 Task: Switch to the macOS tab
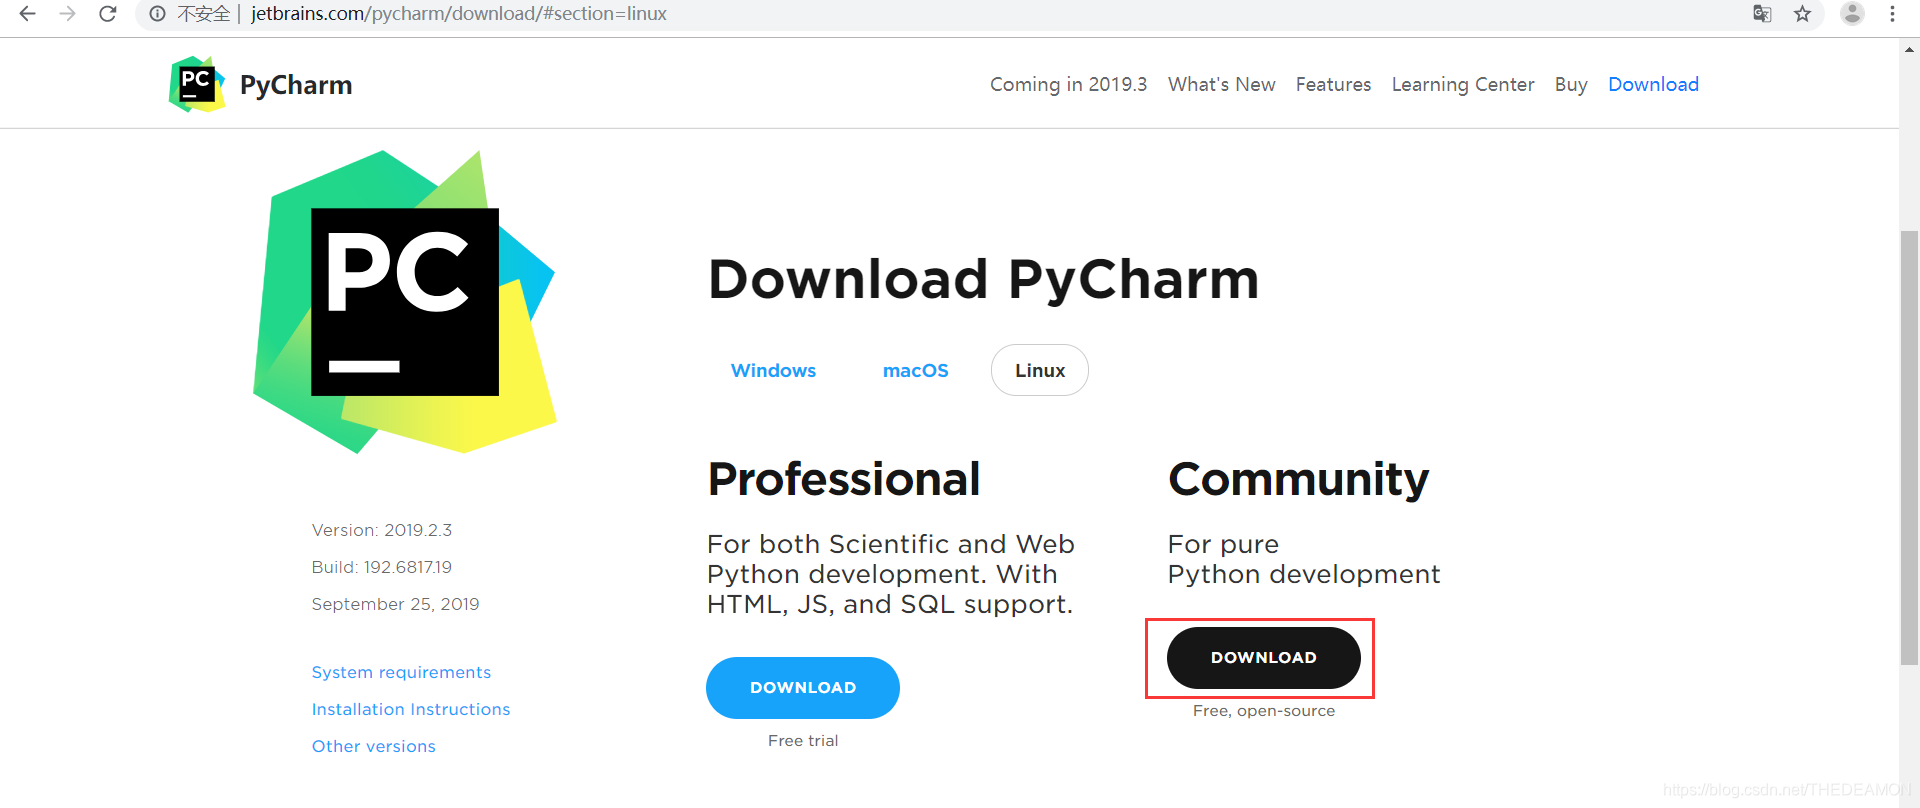(x=915, y=370)
